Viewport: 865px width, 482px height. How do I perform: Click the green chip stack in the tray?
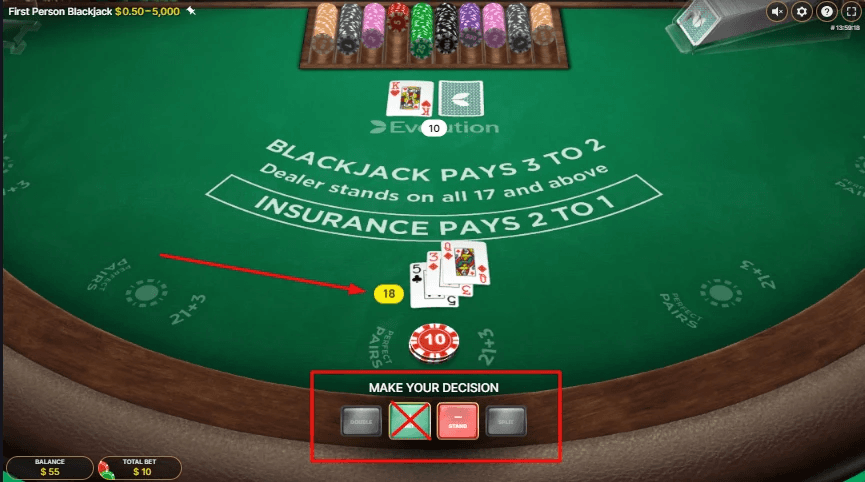[422, 30]
